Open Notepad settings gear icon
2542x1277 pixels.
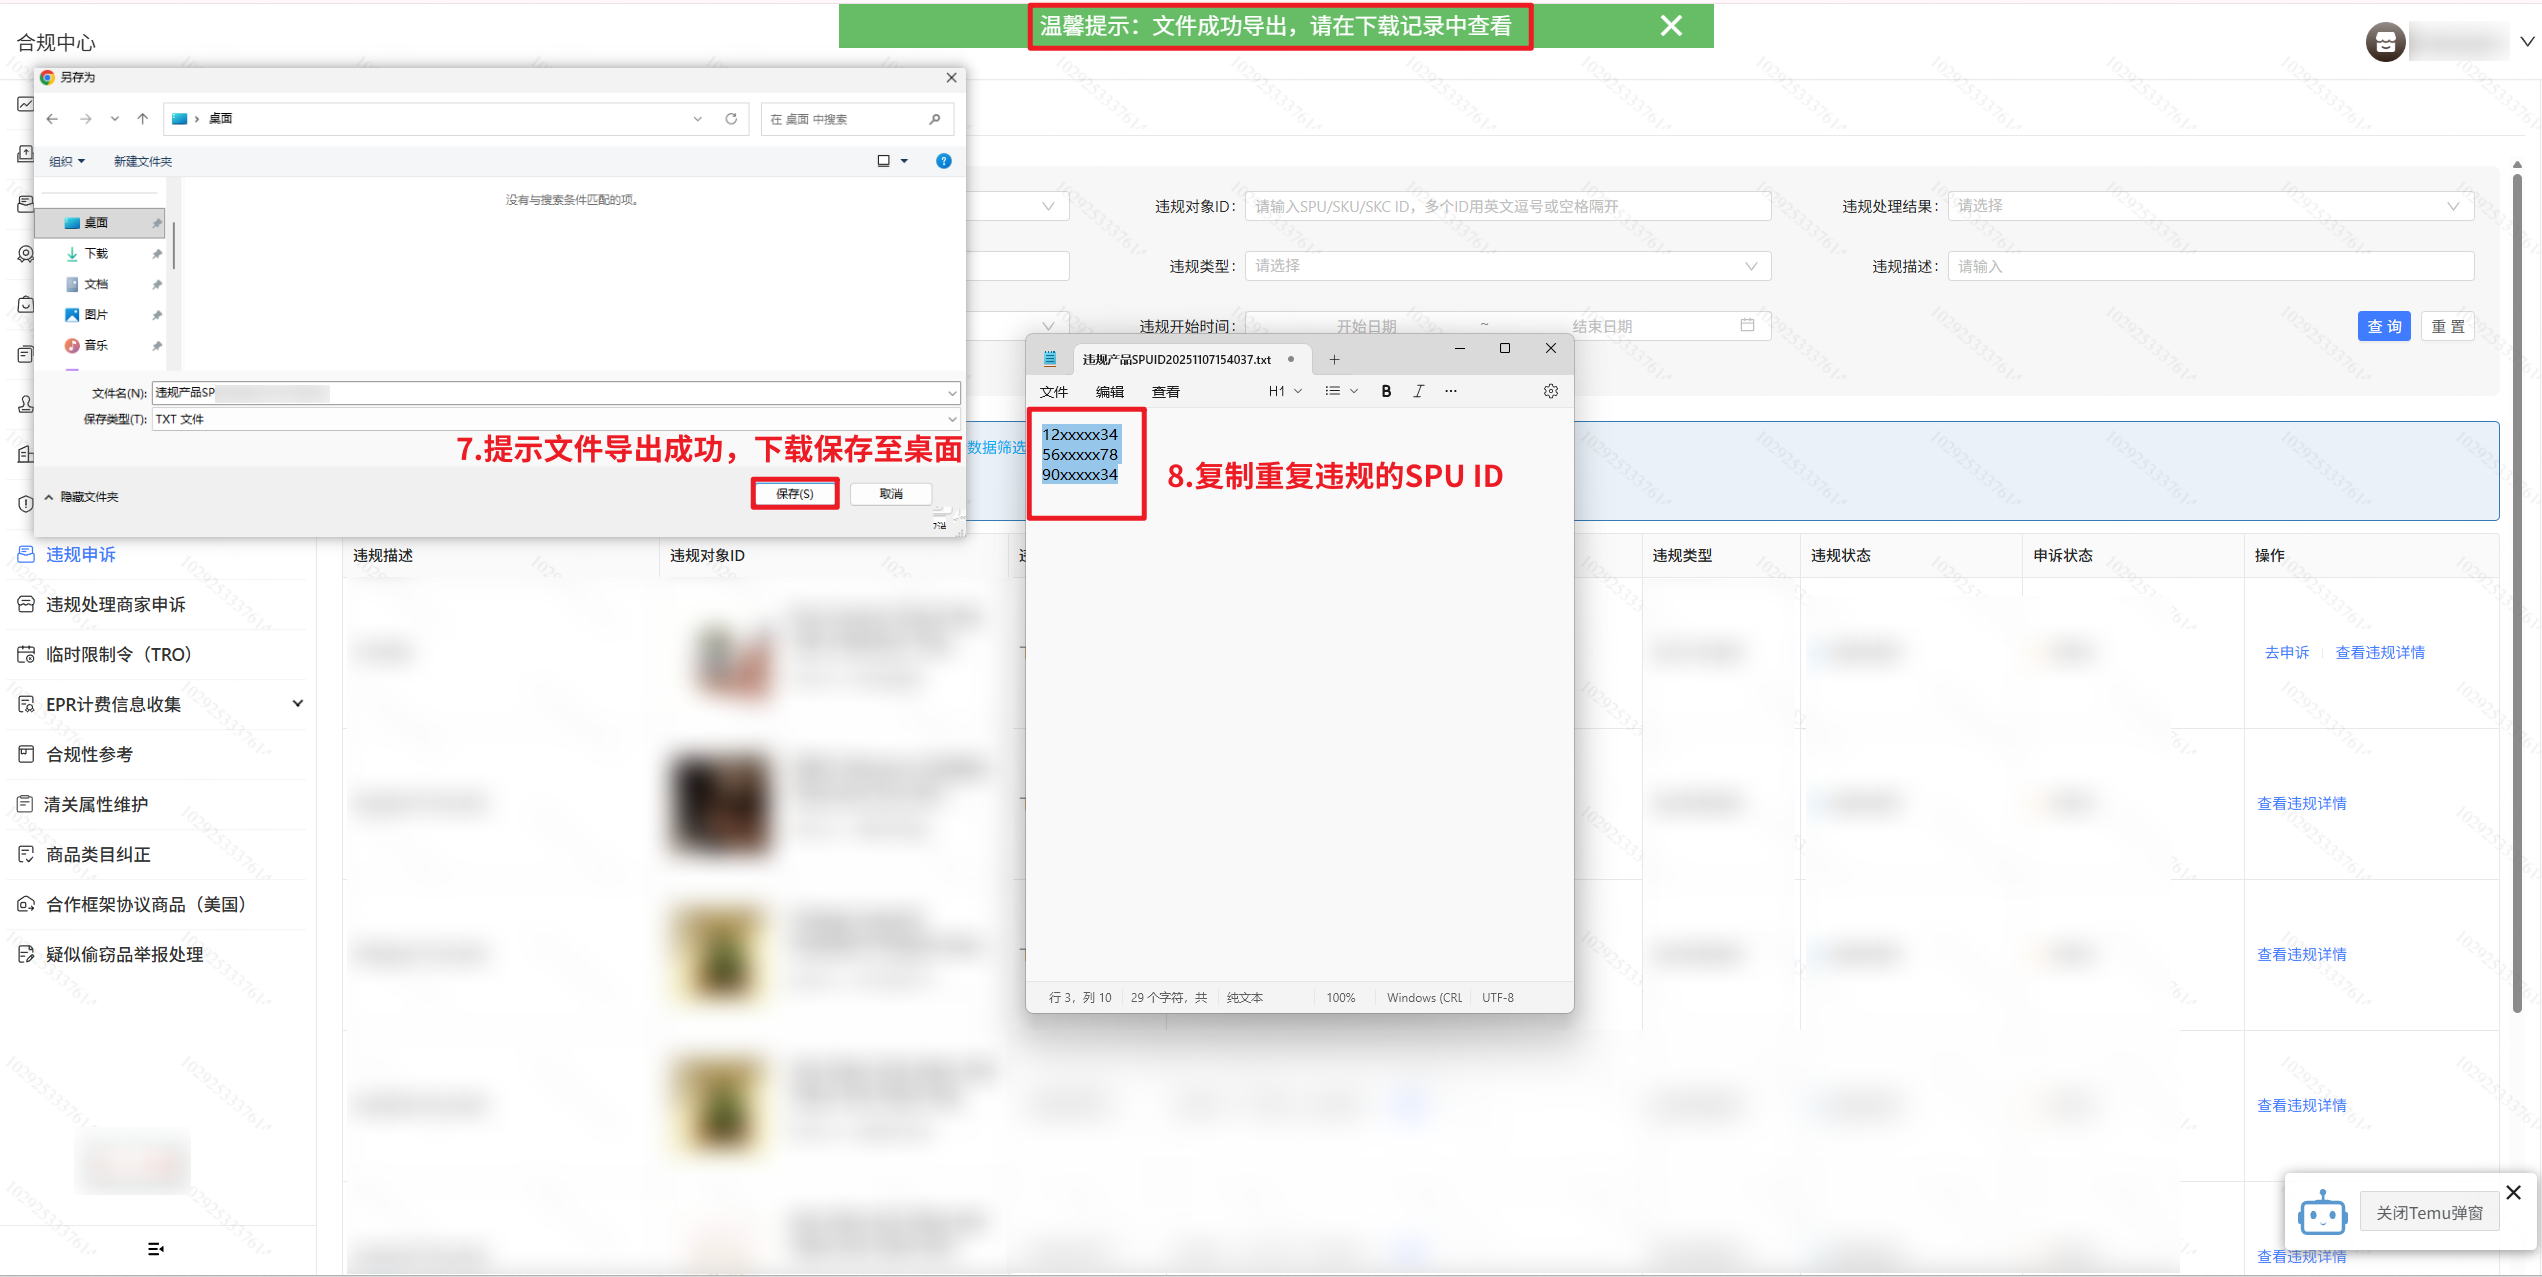(1550, 391)
